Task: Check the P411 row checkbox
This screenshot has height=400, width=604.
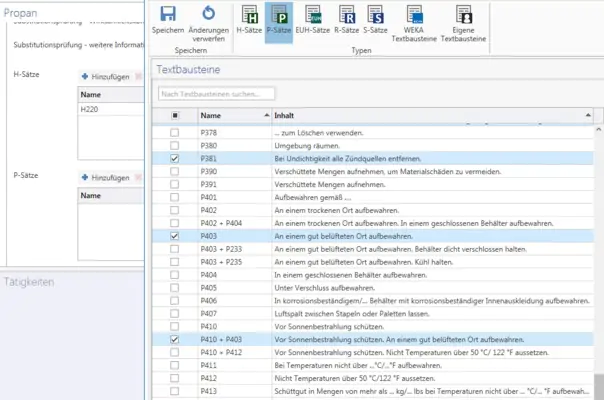Action: 174,365
